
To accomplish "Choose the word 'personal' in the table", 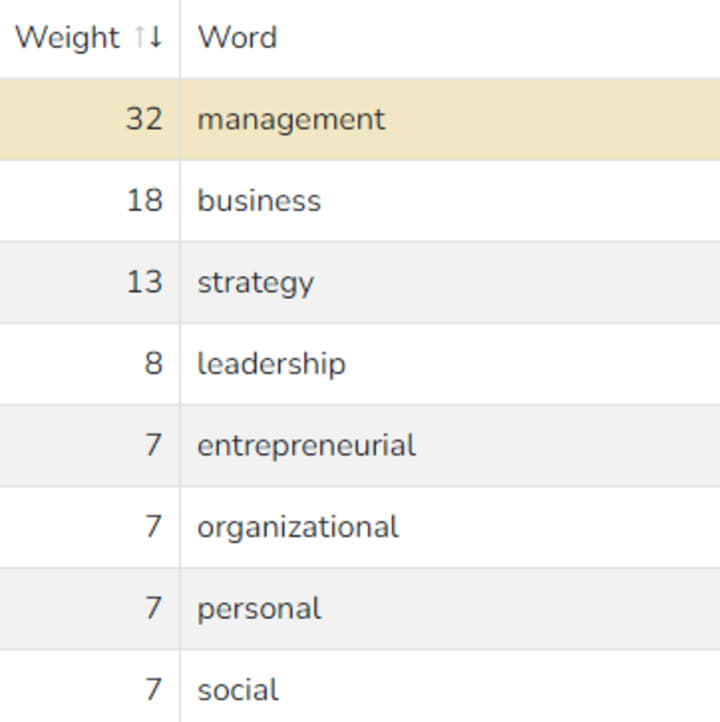I will [x=259, y=608].
